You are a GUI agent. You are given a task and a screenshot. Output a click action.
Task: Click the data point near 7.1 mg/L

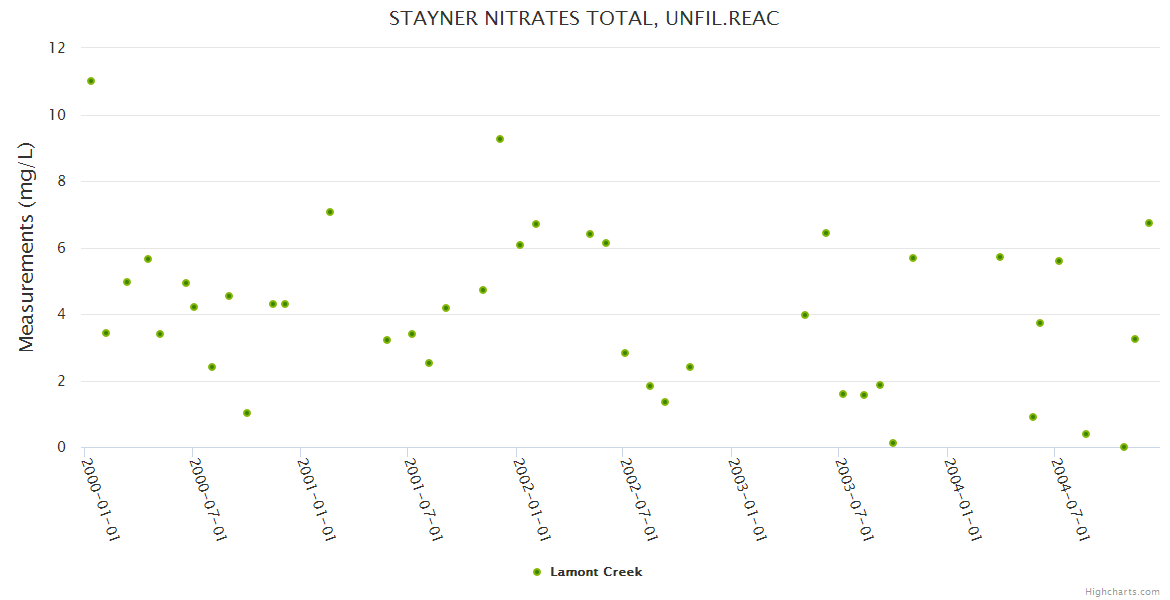point(330,212)
